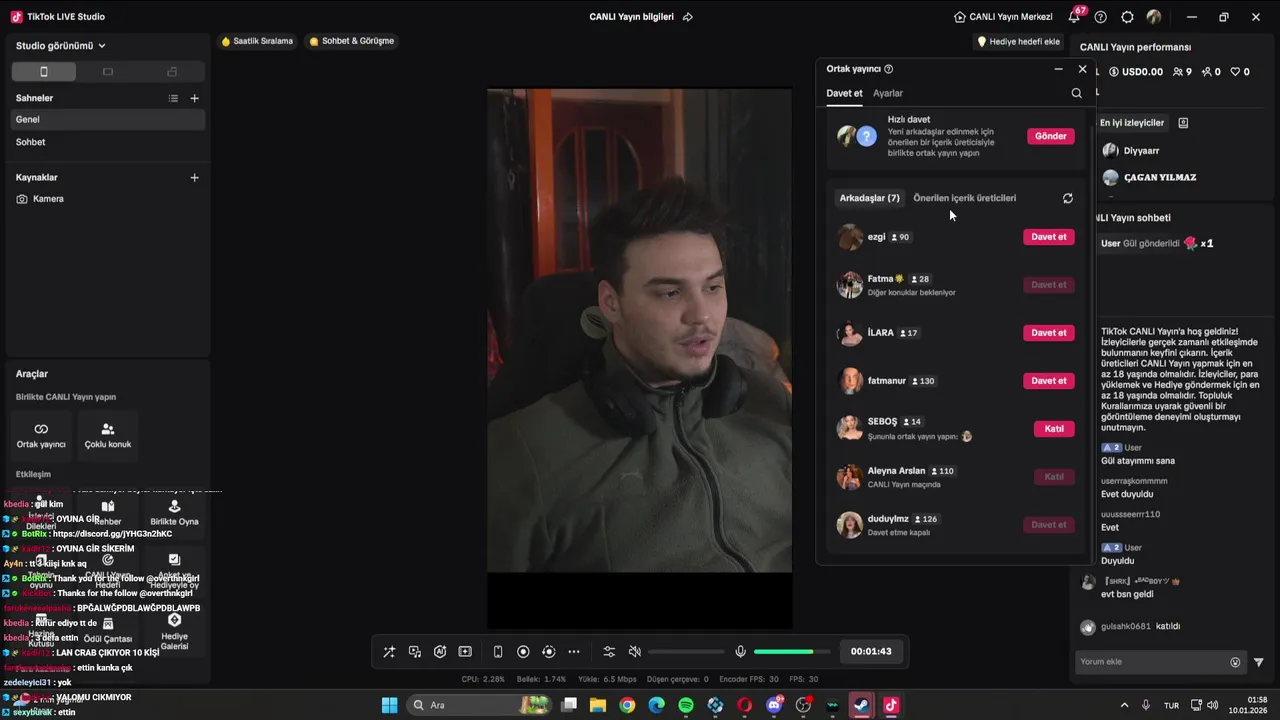
Task: Click the live timer 00:01:43
Action: [871, 651]
